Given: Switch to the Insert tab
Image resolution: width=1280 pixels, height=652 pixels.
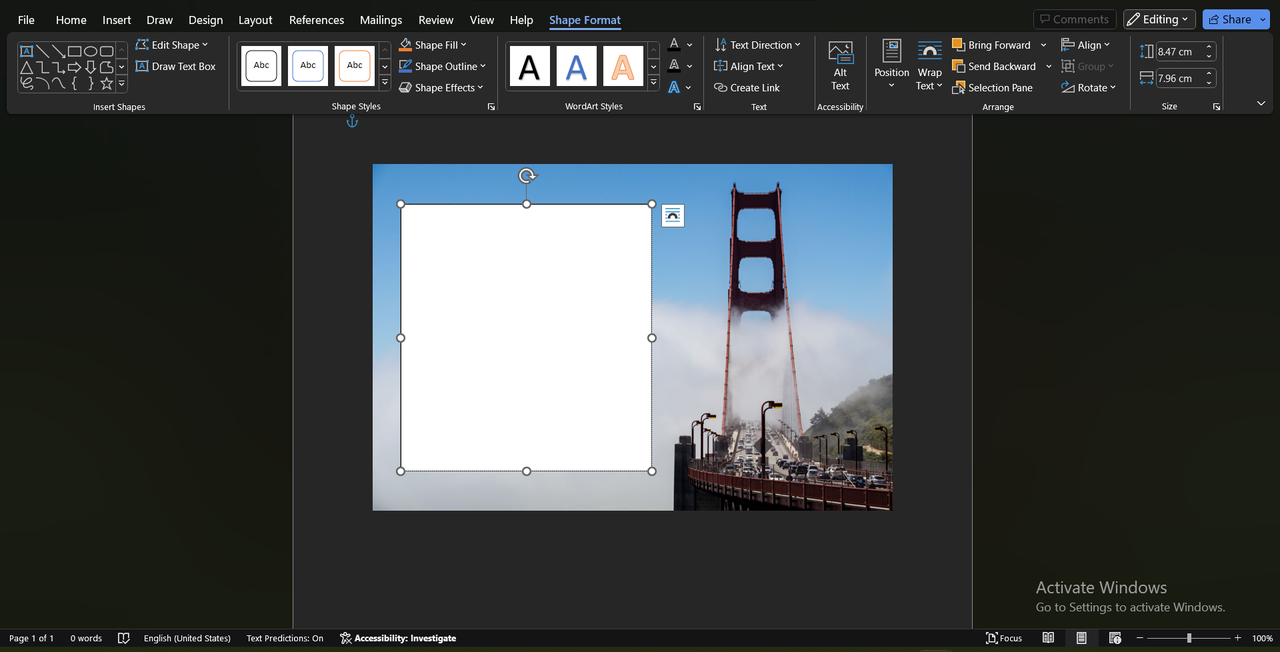Looking at the screenshot, I should coord(117,20).
